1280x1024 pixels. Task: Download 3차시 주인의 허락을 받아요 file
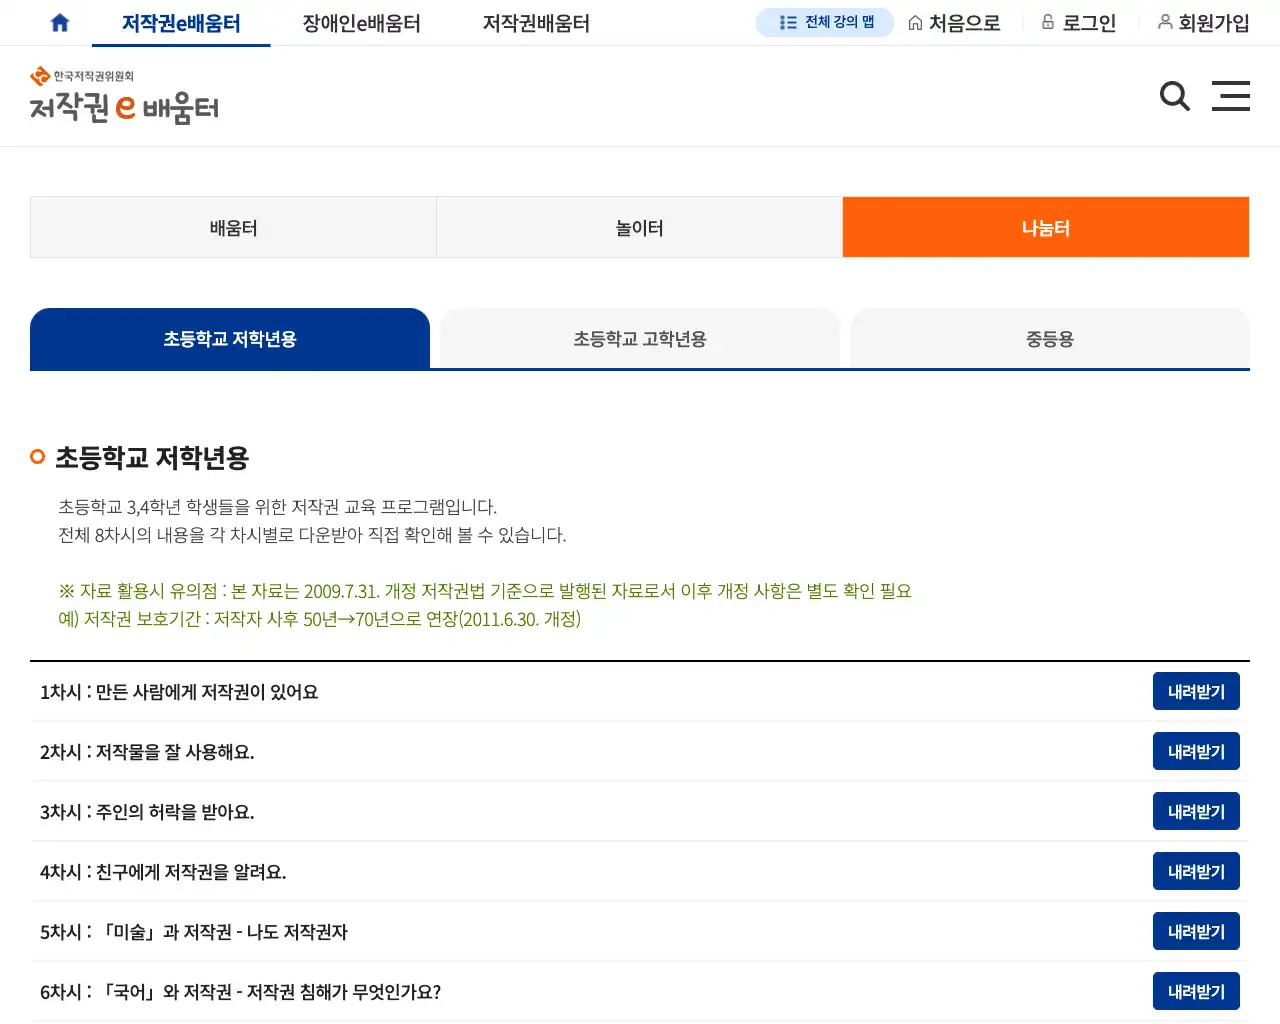[1195, 812]
